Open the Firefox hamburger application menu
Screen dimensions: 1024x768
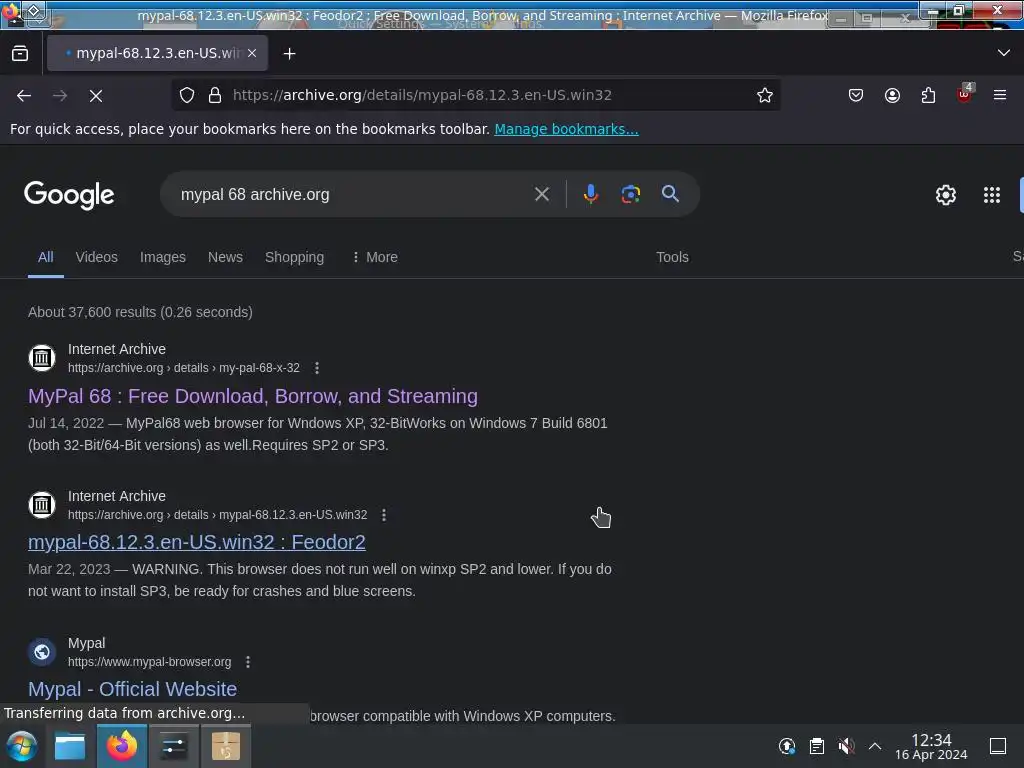[x=1000, y=95]
